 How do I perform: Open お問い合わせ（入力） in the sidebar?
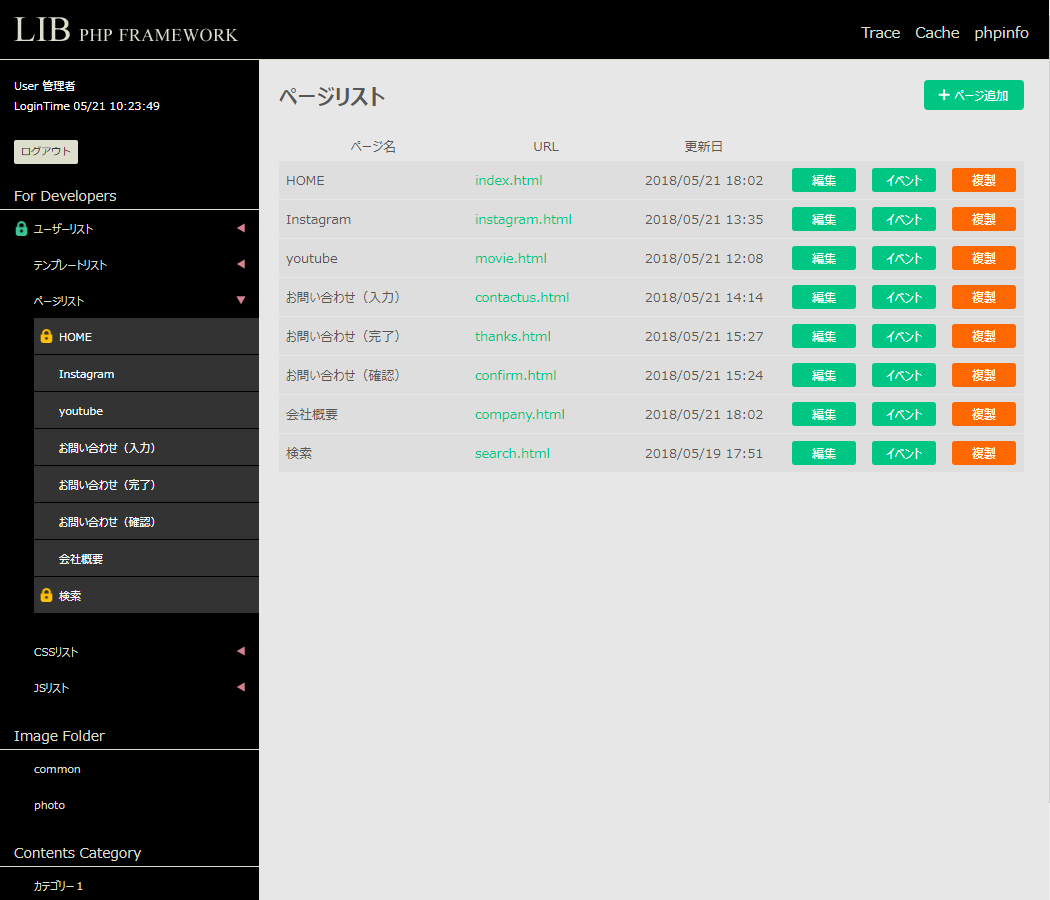tap(146, 447)
